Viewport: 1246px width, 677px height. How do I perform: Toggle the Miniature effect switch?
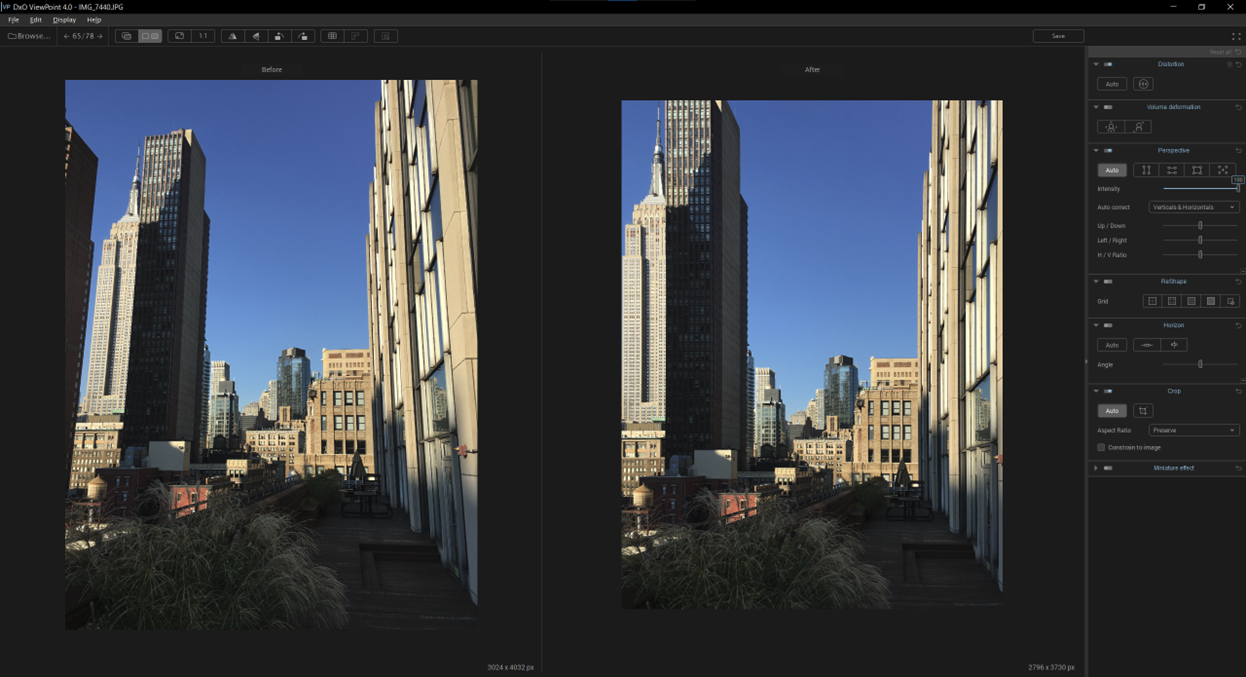1108,468
